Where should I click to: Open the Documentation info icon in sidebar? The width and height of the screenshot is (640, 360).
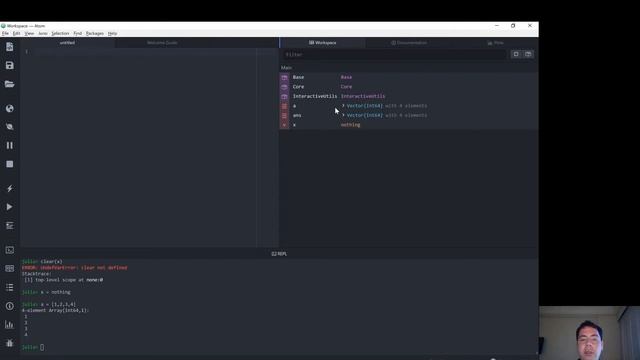pyautogui.click(x=9, y=306)
